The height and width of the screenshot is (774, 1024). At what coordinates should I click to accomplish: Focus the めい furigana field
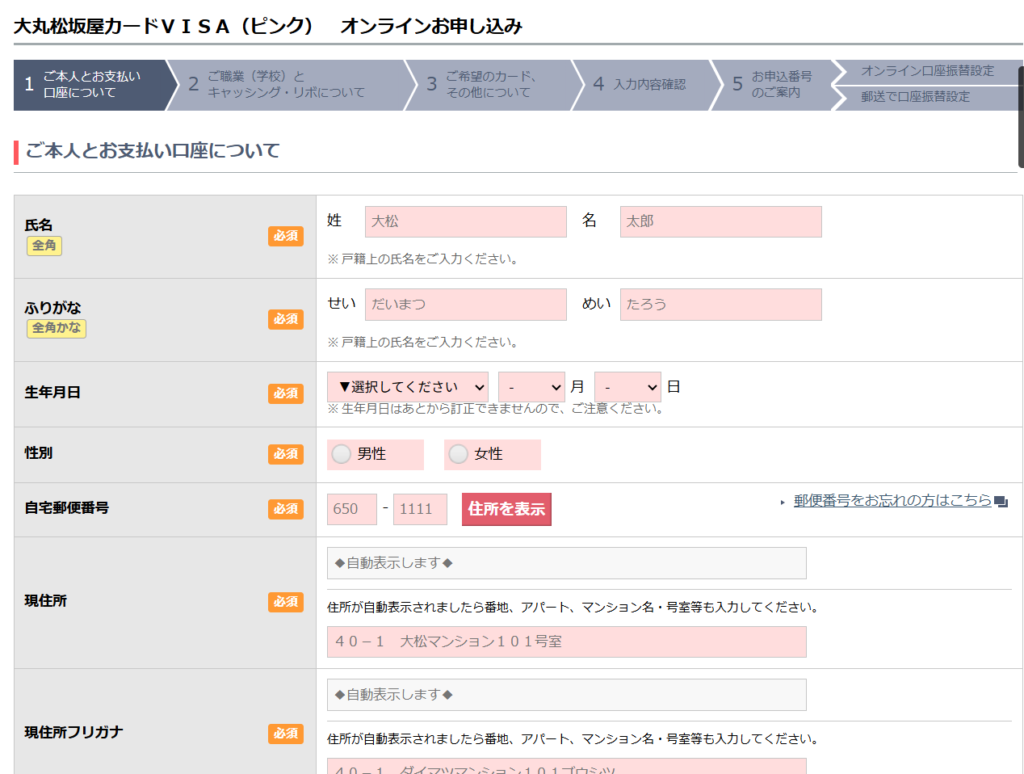pos(721,304)
